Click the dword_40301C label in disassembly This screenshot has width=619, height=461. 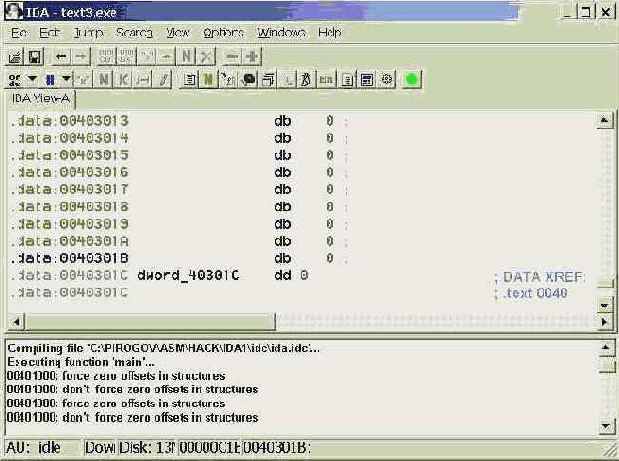(188, 275)
